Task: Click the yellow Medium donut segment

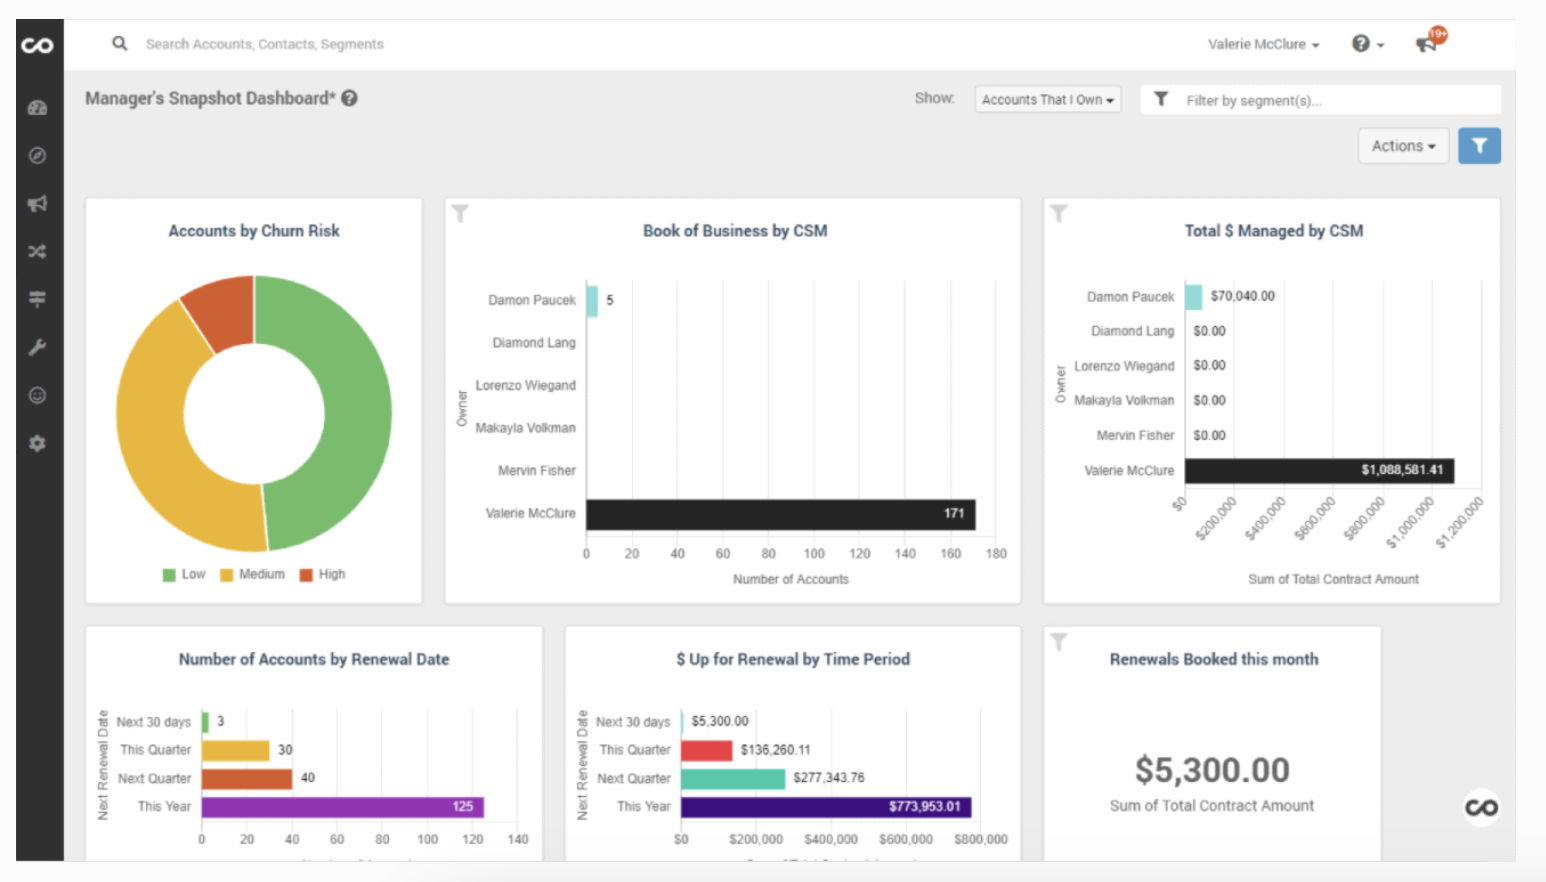Action: click(x=150, y=430)
